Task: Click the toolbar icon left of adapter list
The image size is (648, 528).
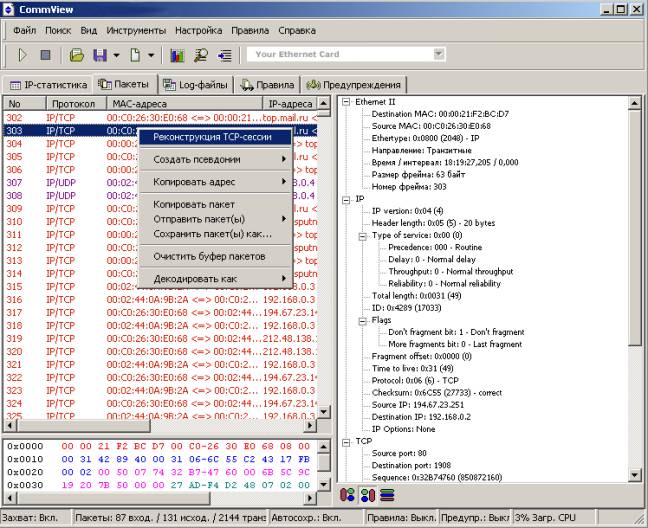Action: (224, 55)
